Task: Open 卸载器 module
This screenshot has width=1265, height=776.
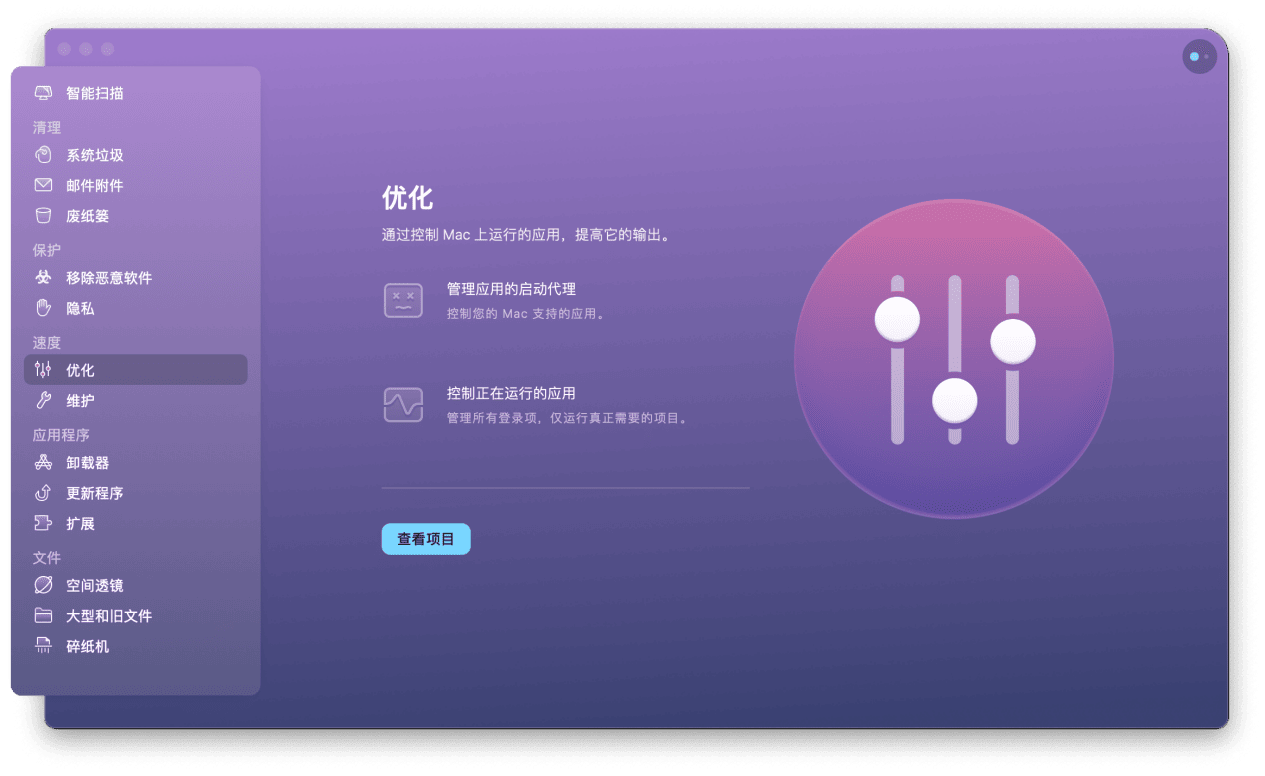Action: pos(136,463)
